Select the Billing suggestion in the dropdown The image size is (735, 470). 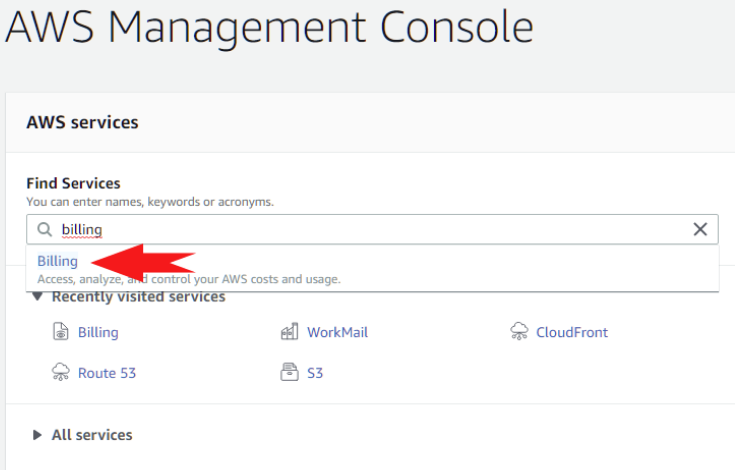pyautogui.click(x=57, y=261)
